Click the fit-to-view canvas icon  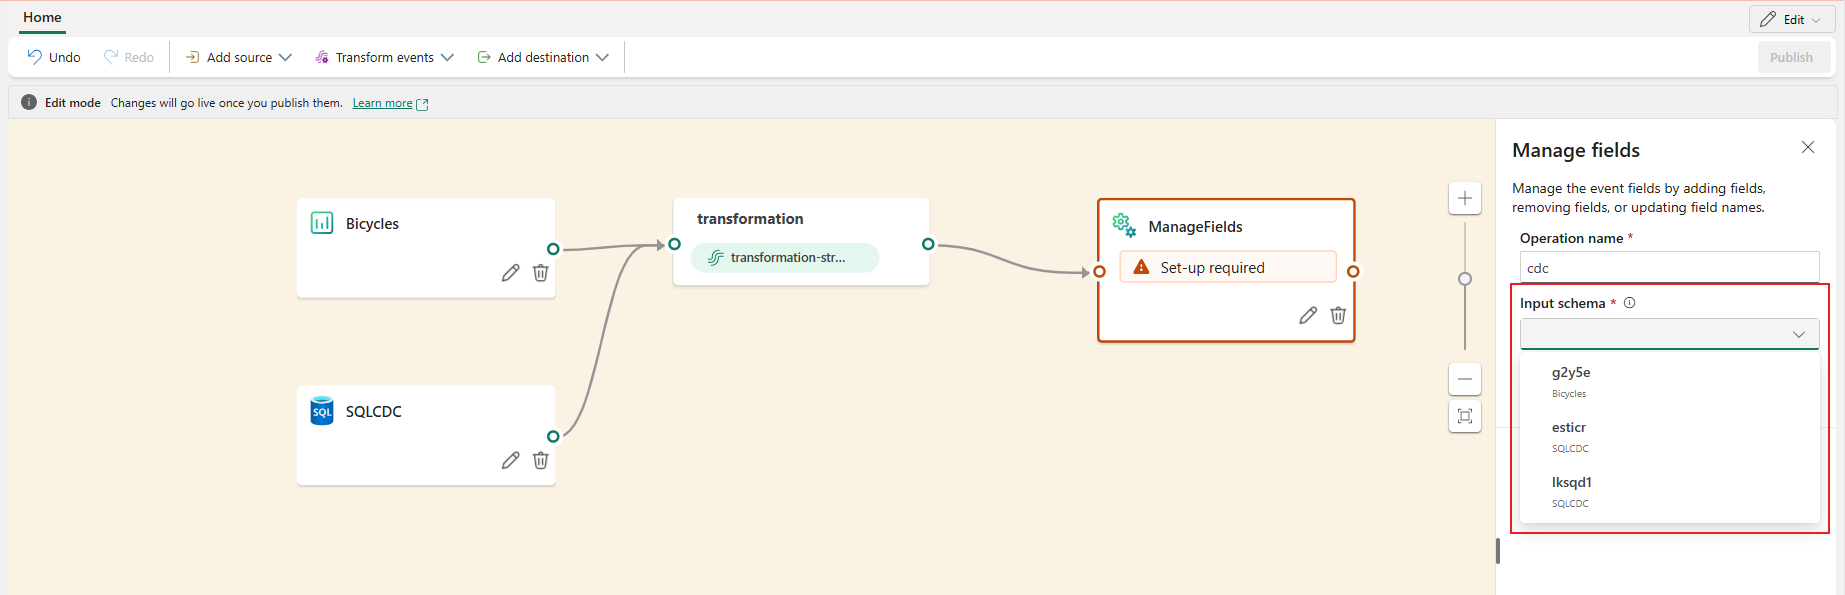(1464, 416)
